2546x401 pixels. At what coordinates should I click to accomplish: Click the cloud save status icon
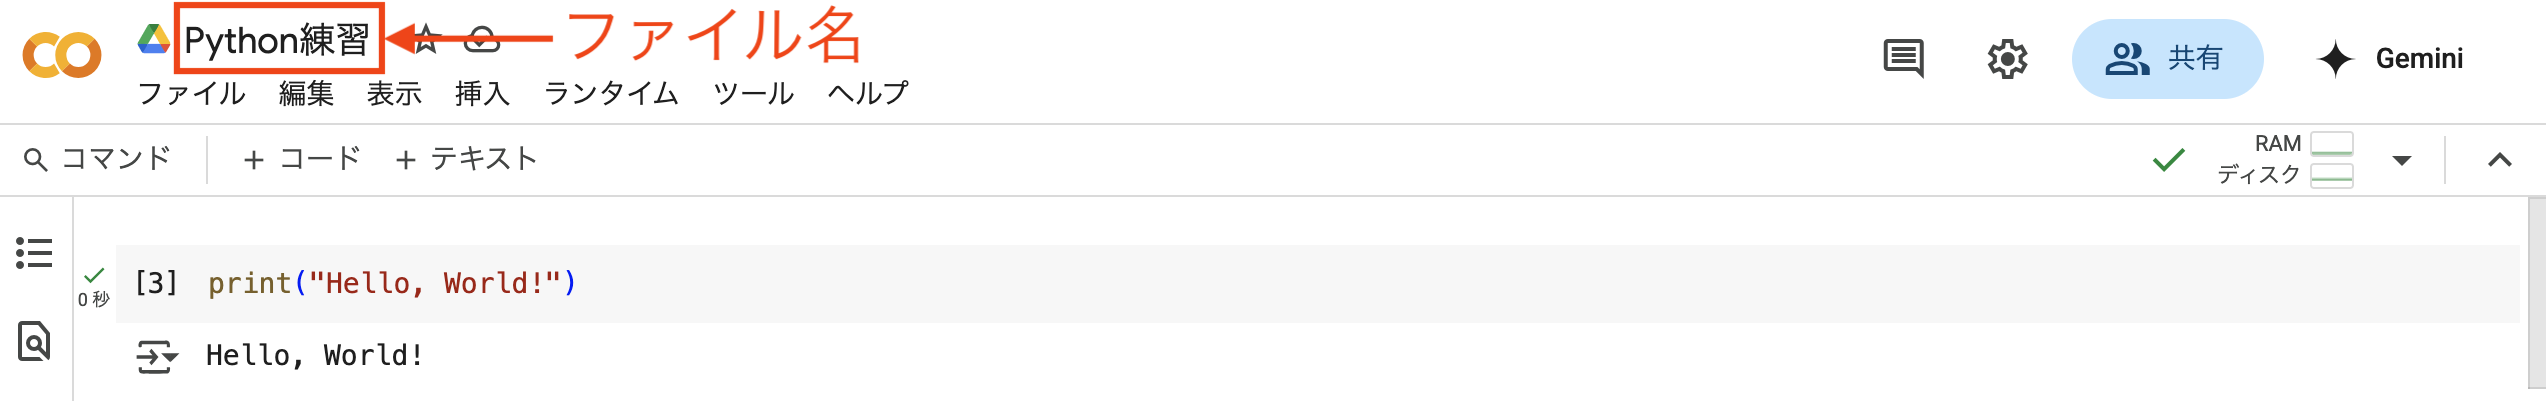[482, 39]
